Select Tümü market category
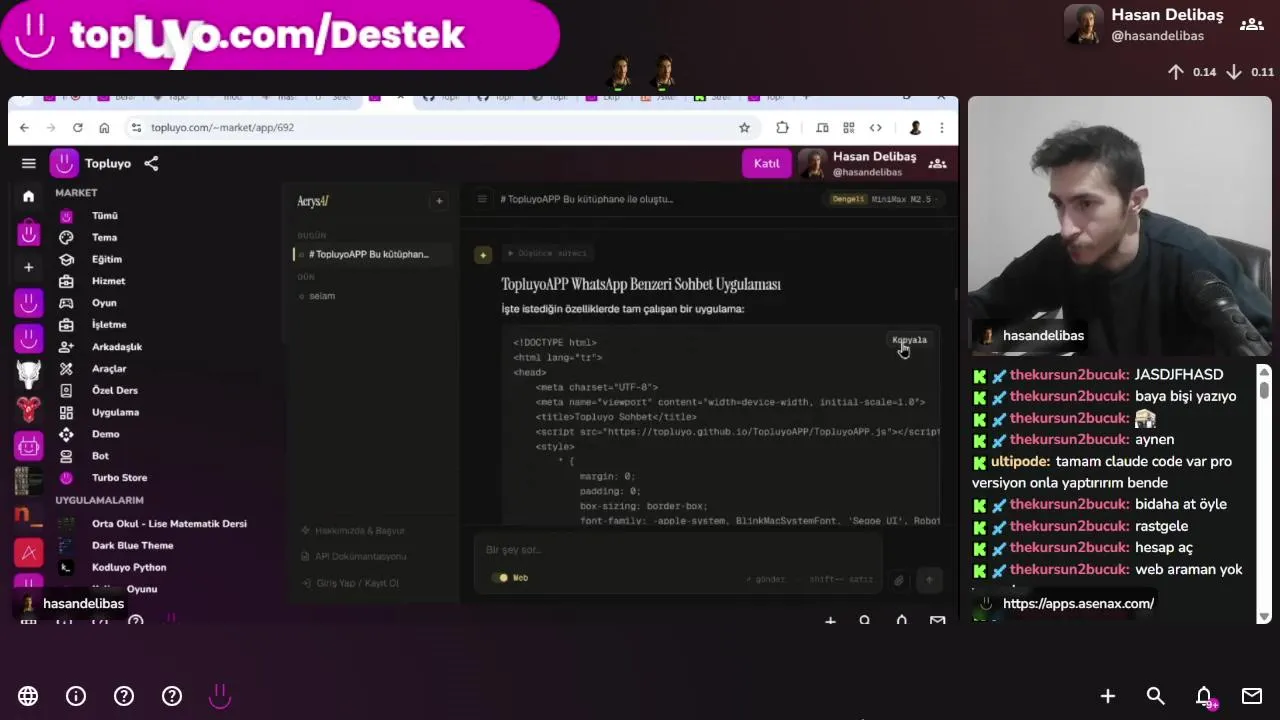1280x720 pixels. (104, 216)
